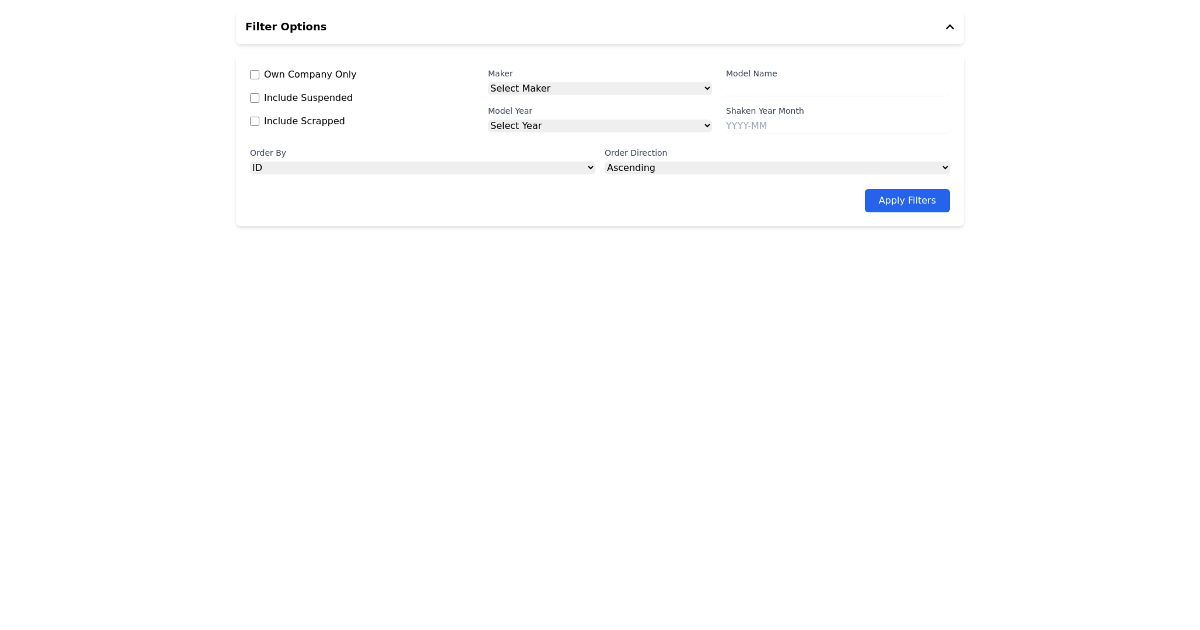Image resolution: width=1200 pixels, height=630 pixels.
Task: Click the Select Year combo box arrow
Action: (706, 125)
